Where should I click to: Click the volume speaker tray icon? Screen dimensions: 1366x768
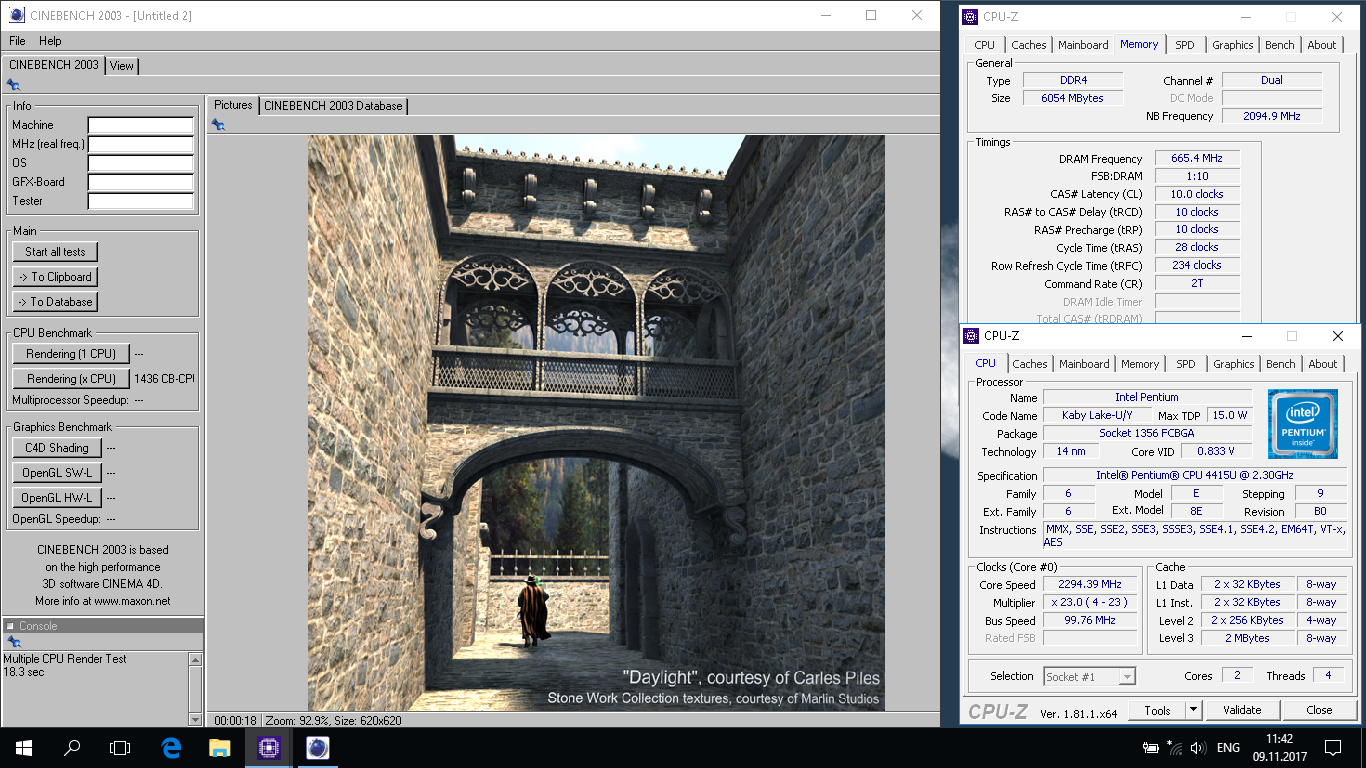1198,747
